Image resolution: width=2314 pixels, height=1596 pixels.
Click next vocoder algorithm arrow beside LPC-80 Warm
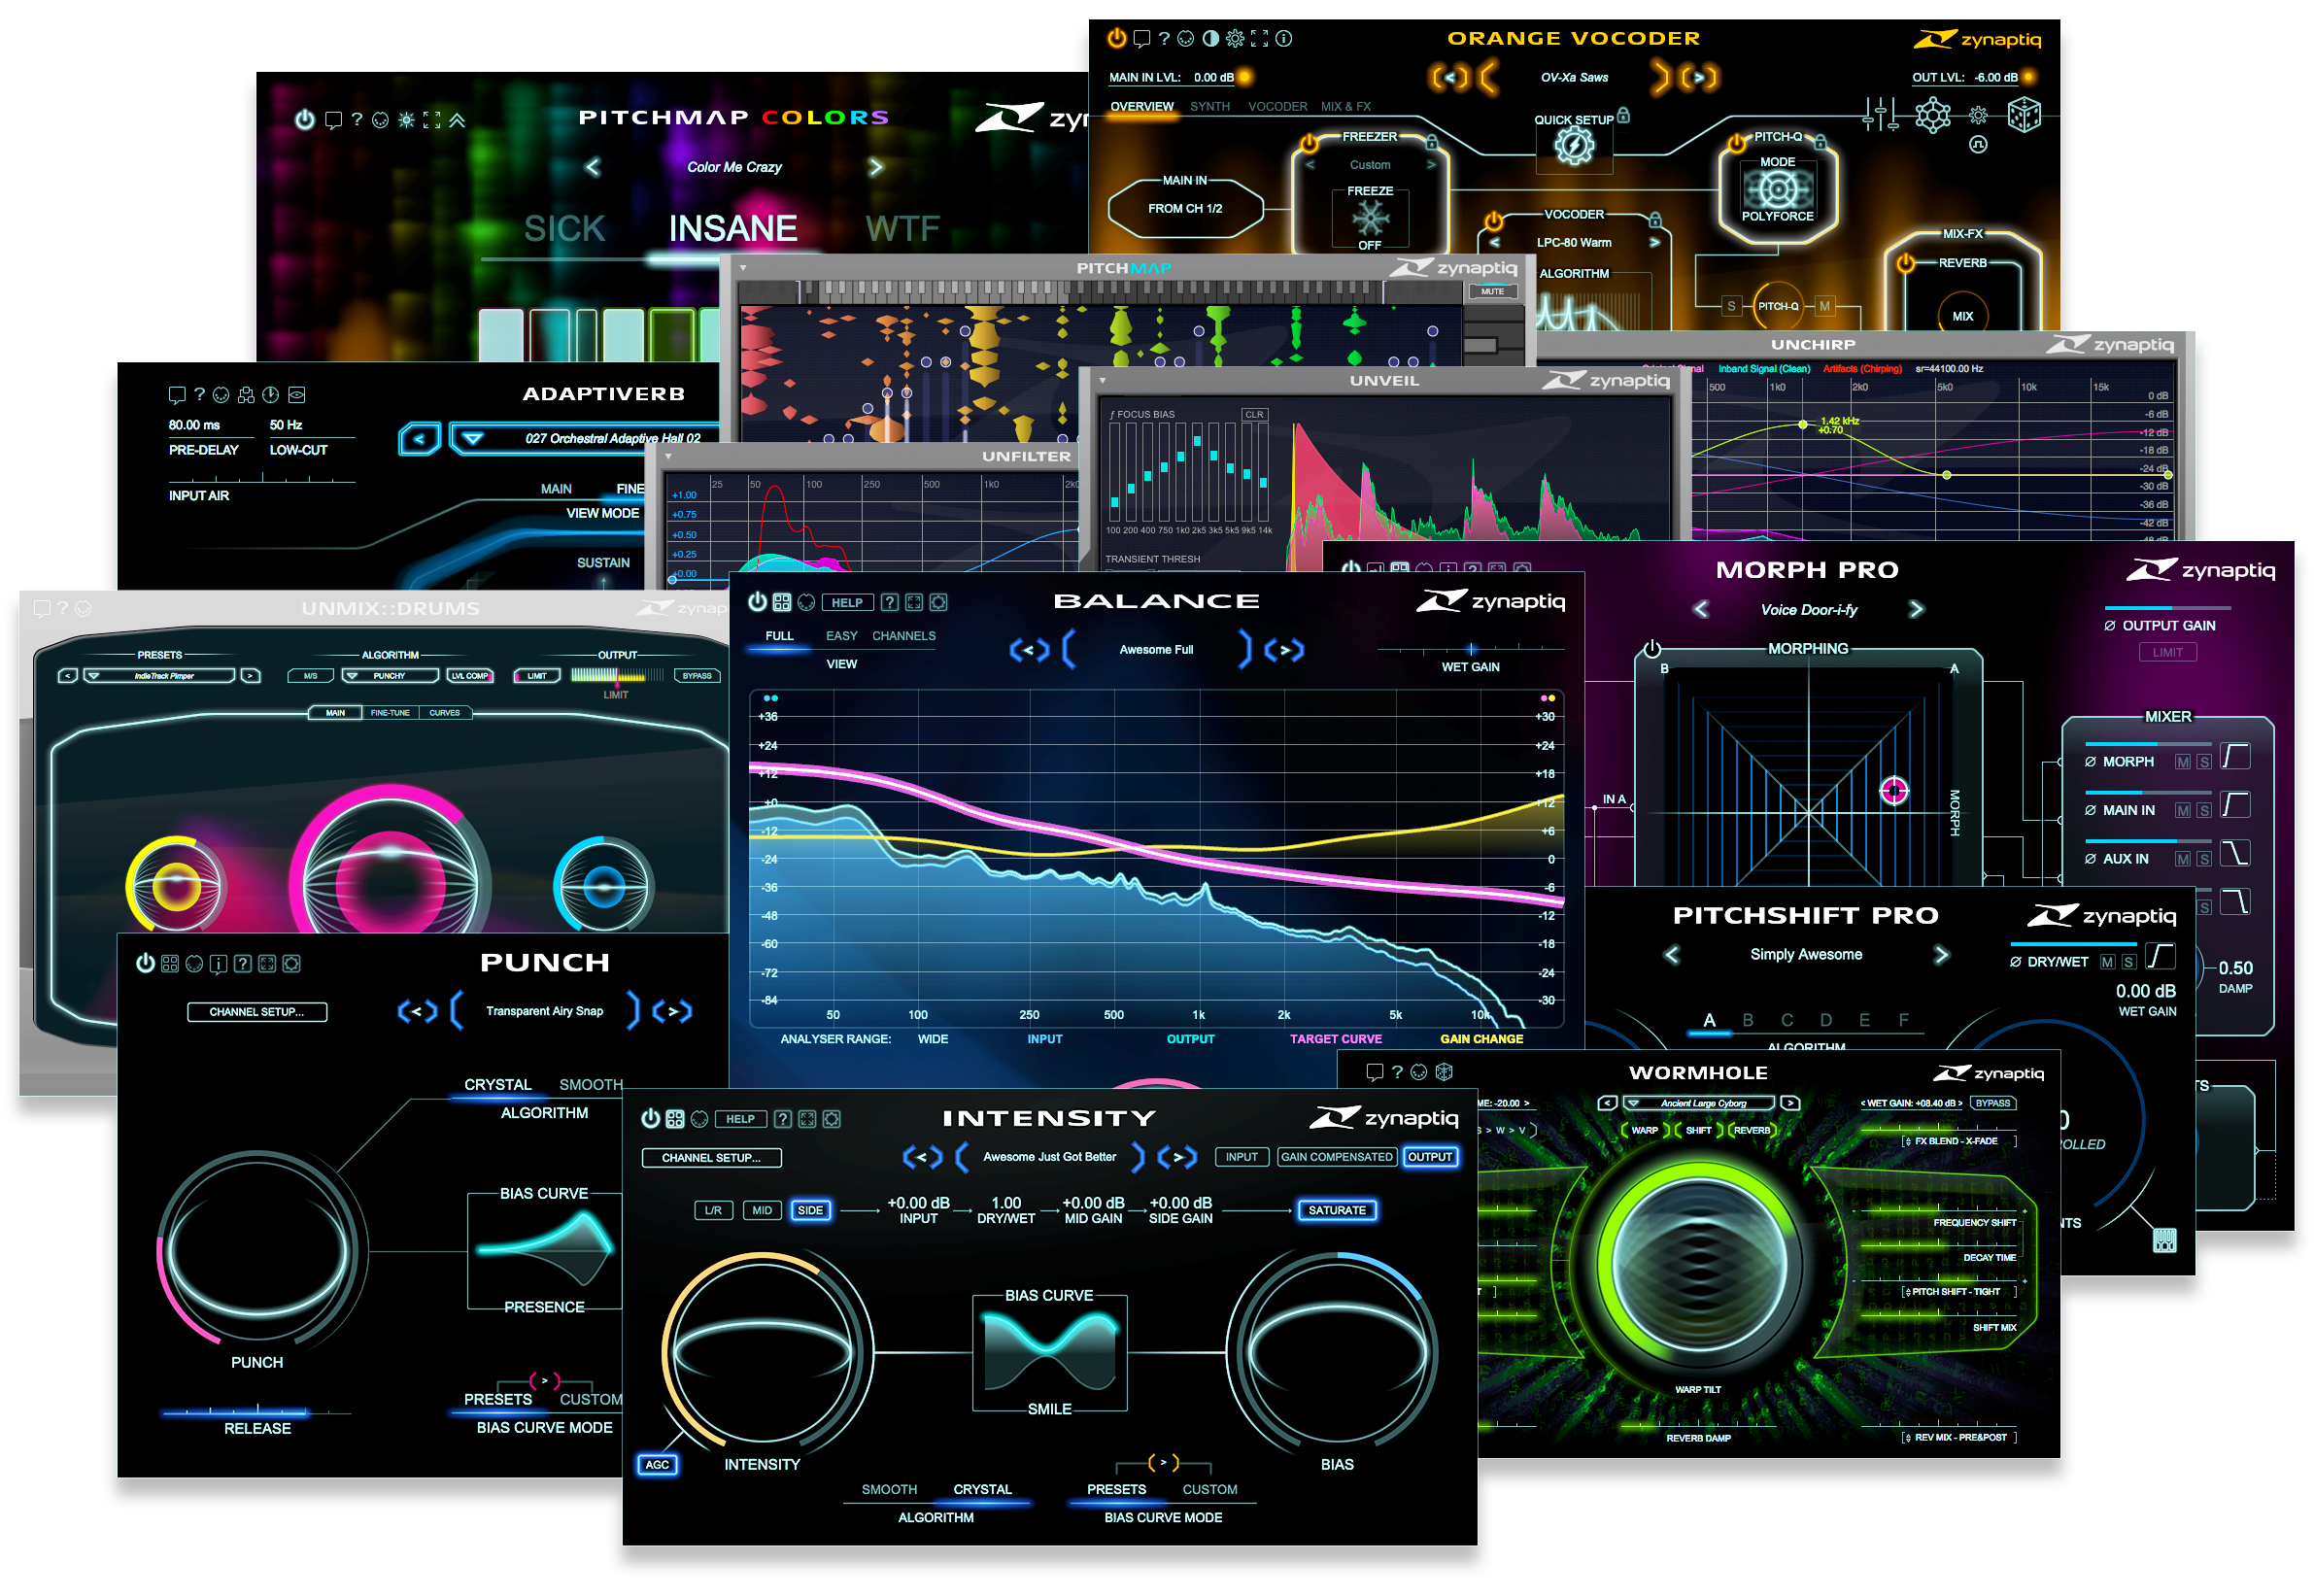click(1653, 242)
